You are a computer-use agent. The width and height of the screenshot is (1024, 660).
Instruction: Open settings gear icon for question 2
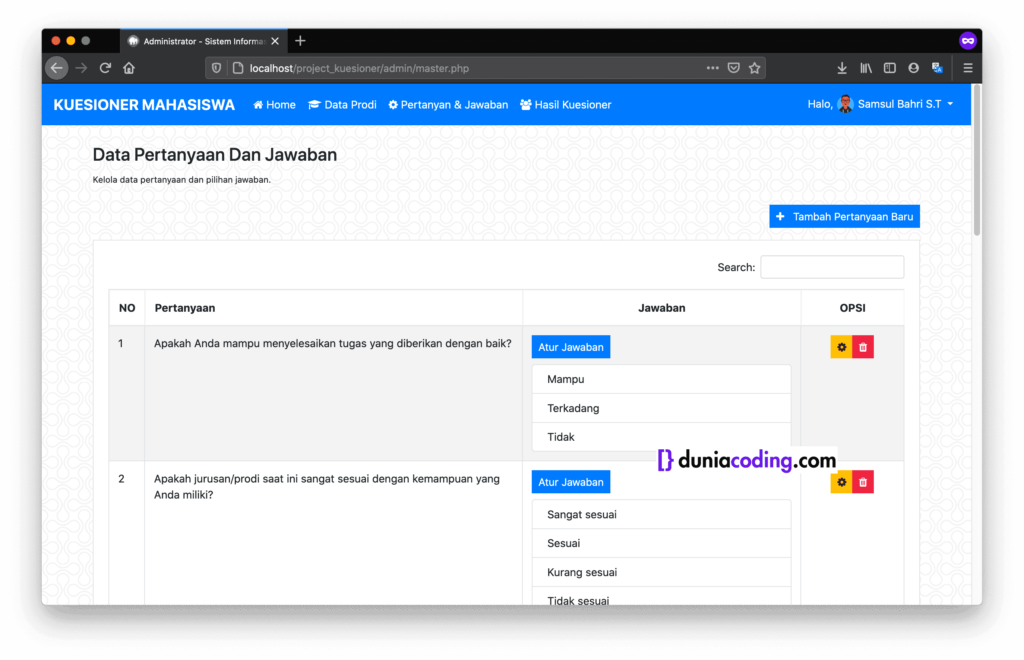click(x=841, y=481)
